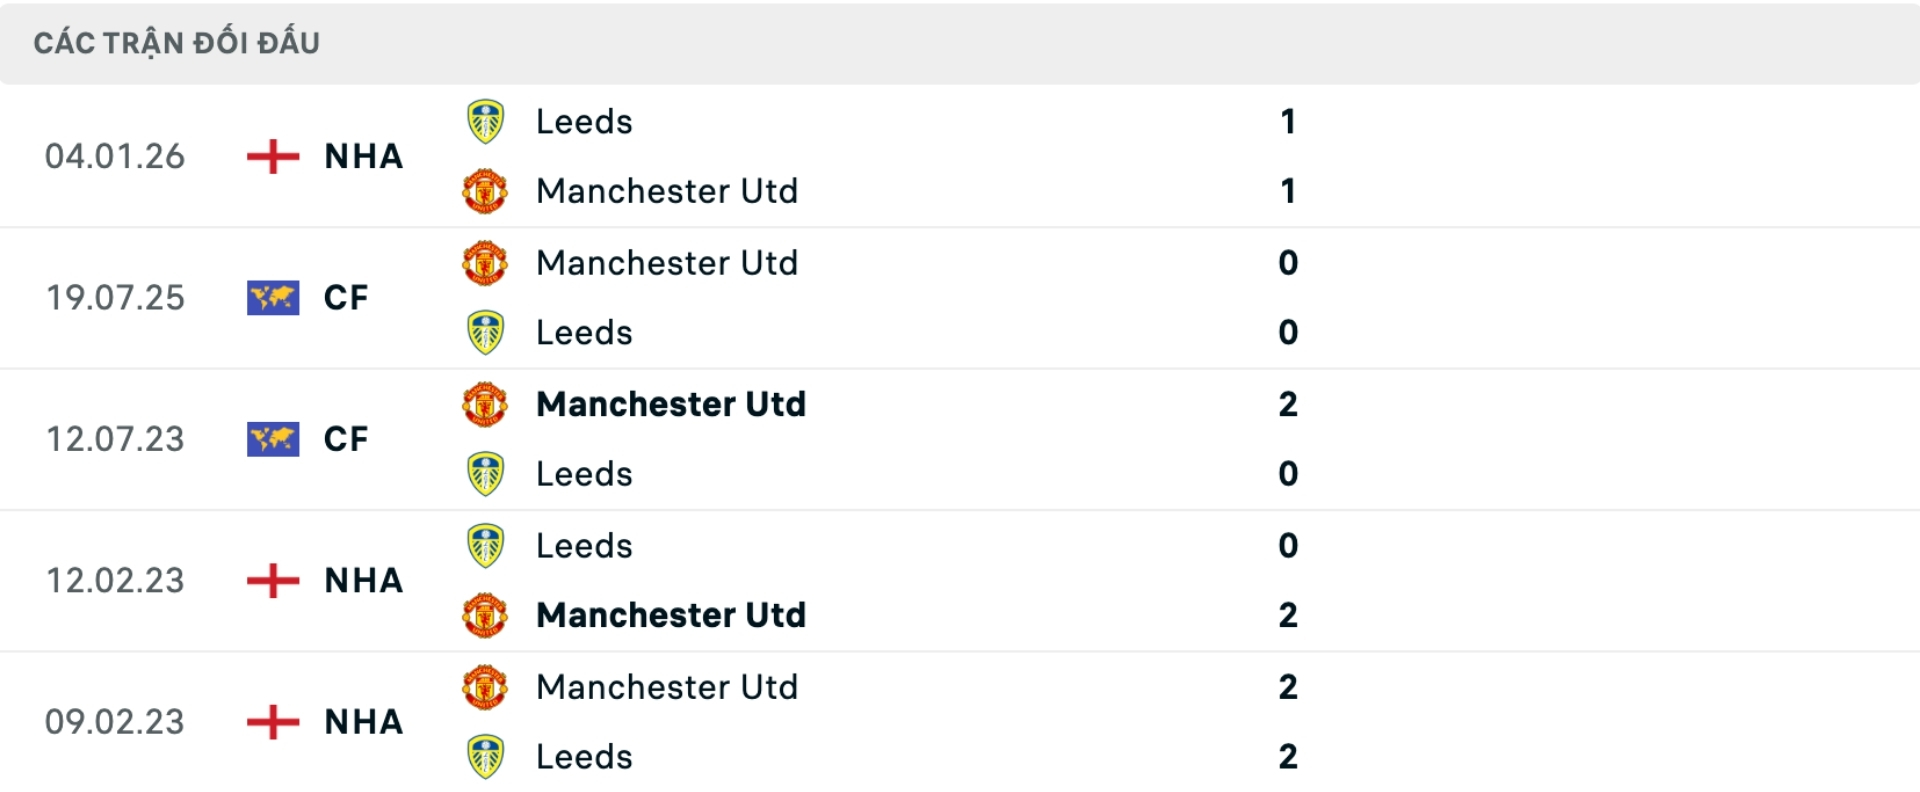
Task: Click England flag icon beside 09.02.23
Action: point(273,722)
